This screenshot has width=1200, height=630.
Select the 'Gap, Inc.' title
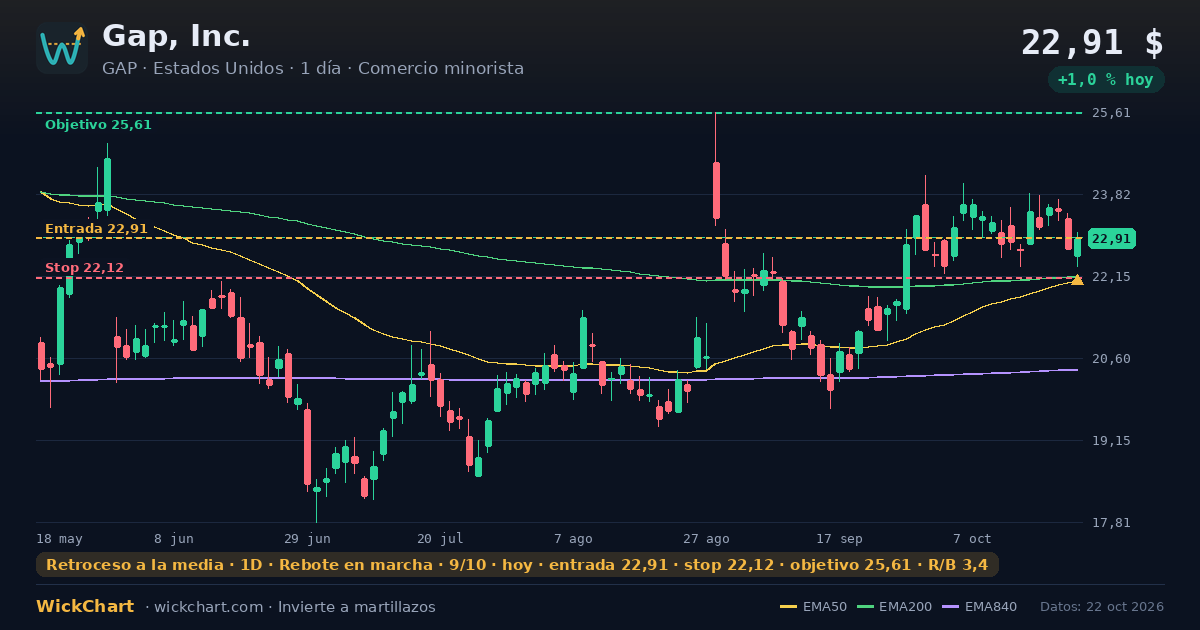click(176, 36)
